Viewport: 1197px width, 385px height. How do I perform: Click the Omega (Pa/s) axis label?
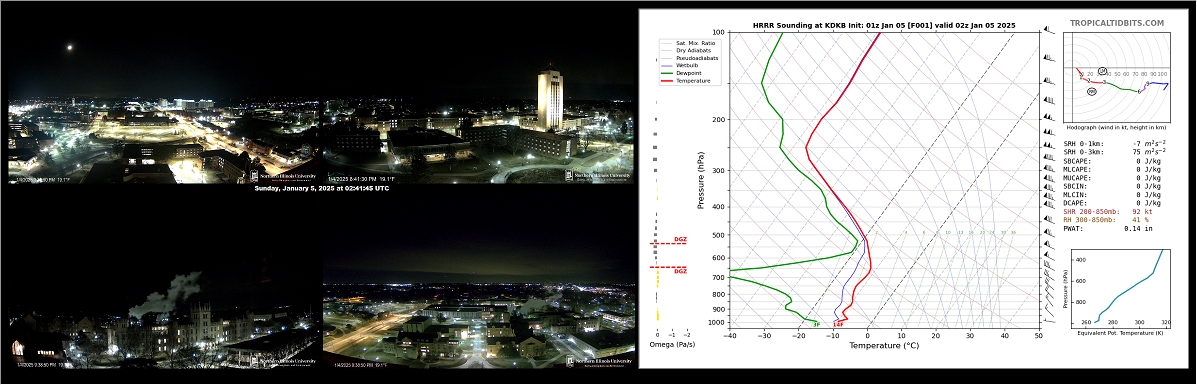click(673, 345)
